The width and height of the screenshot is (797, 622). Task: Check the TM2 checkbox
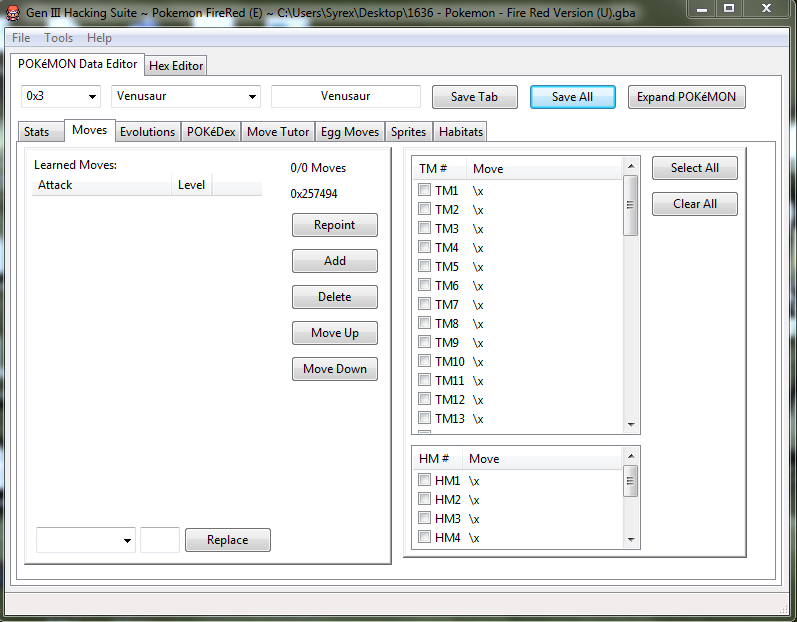[424, 209]
